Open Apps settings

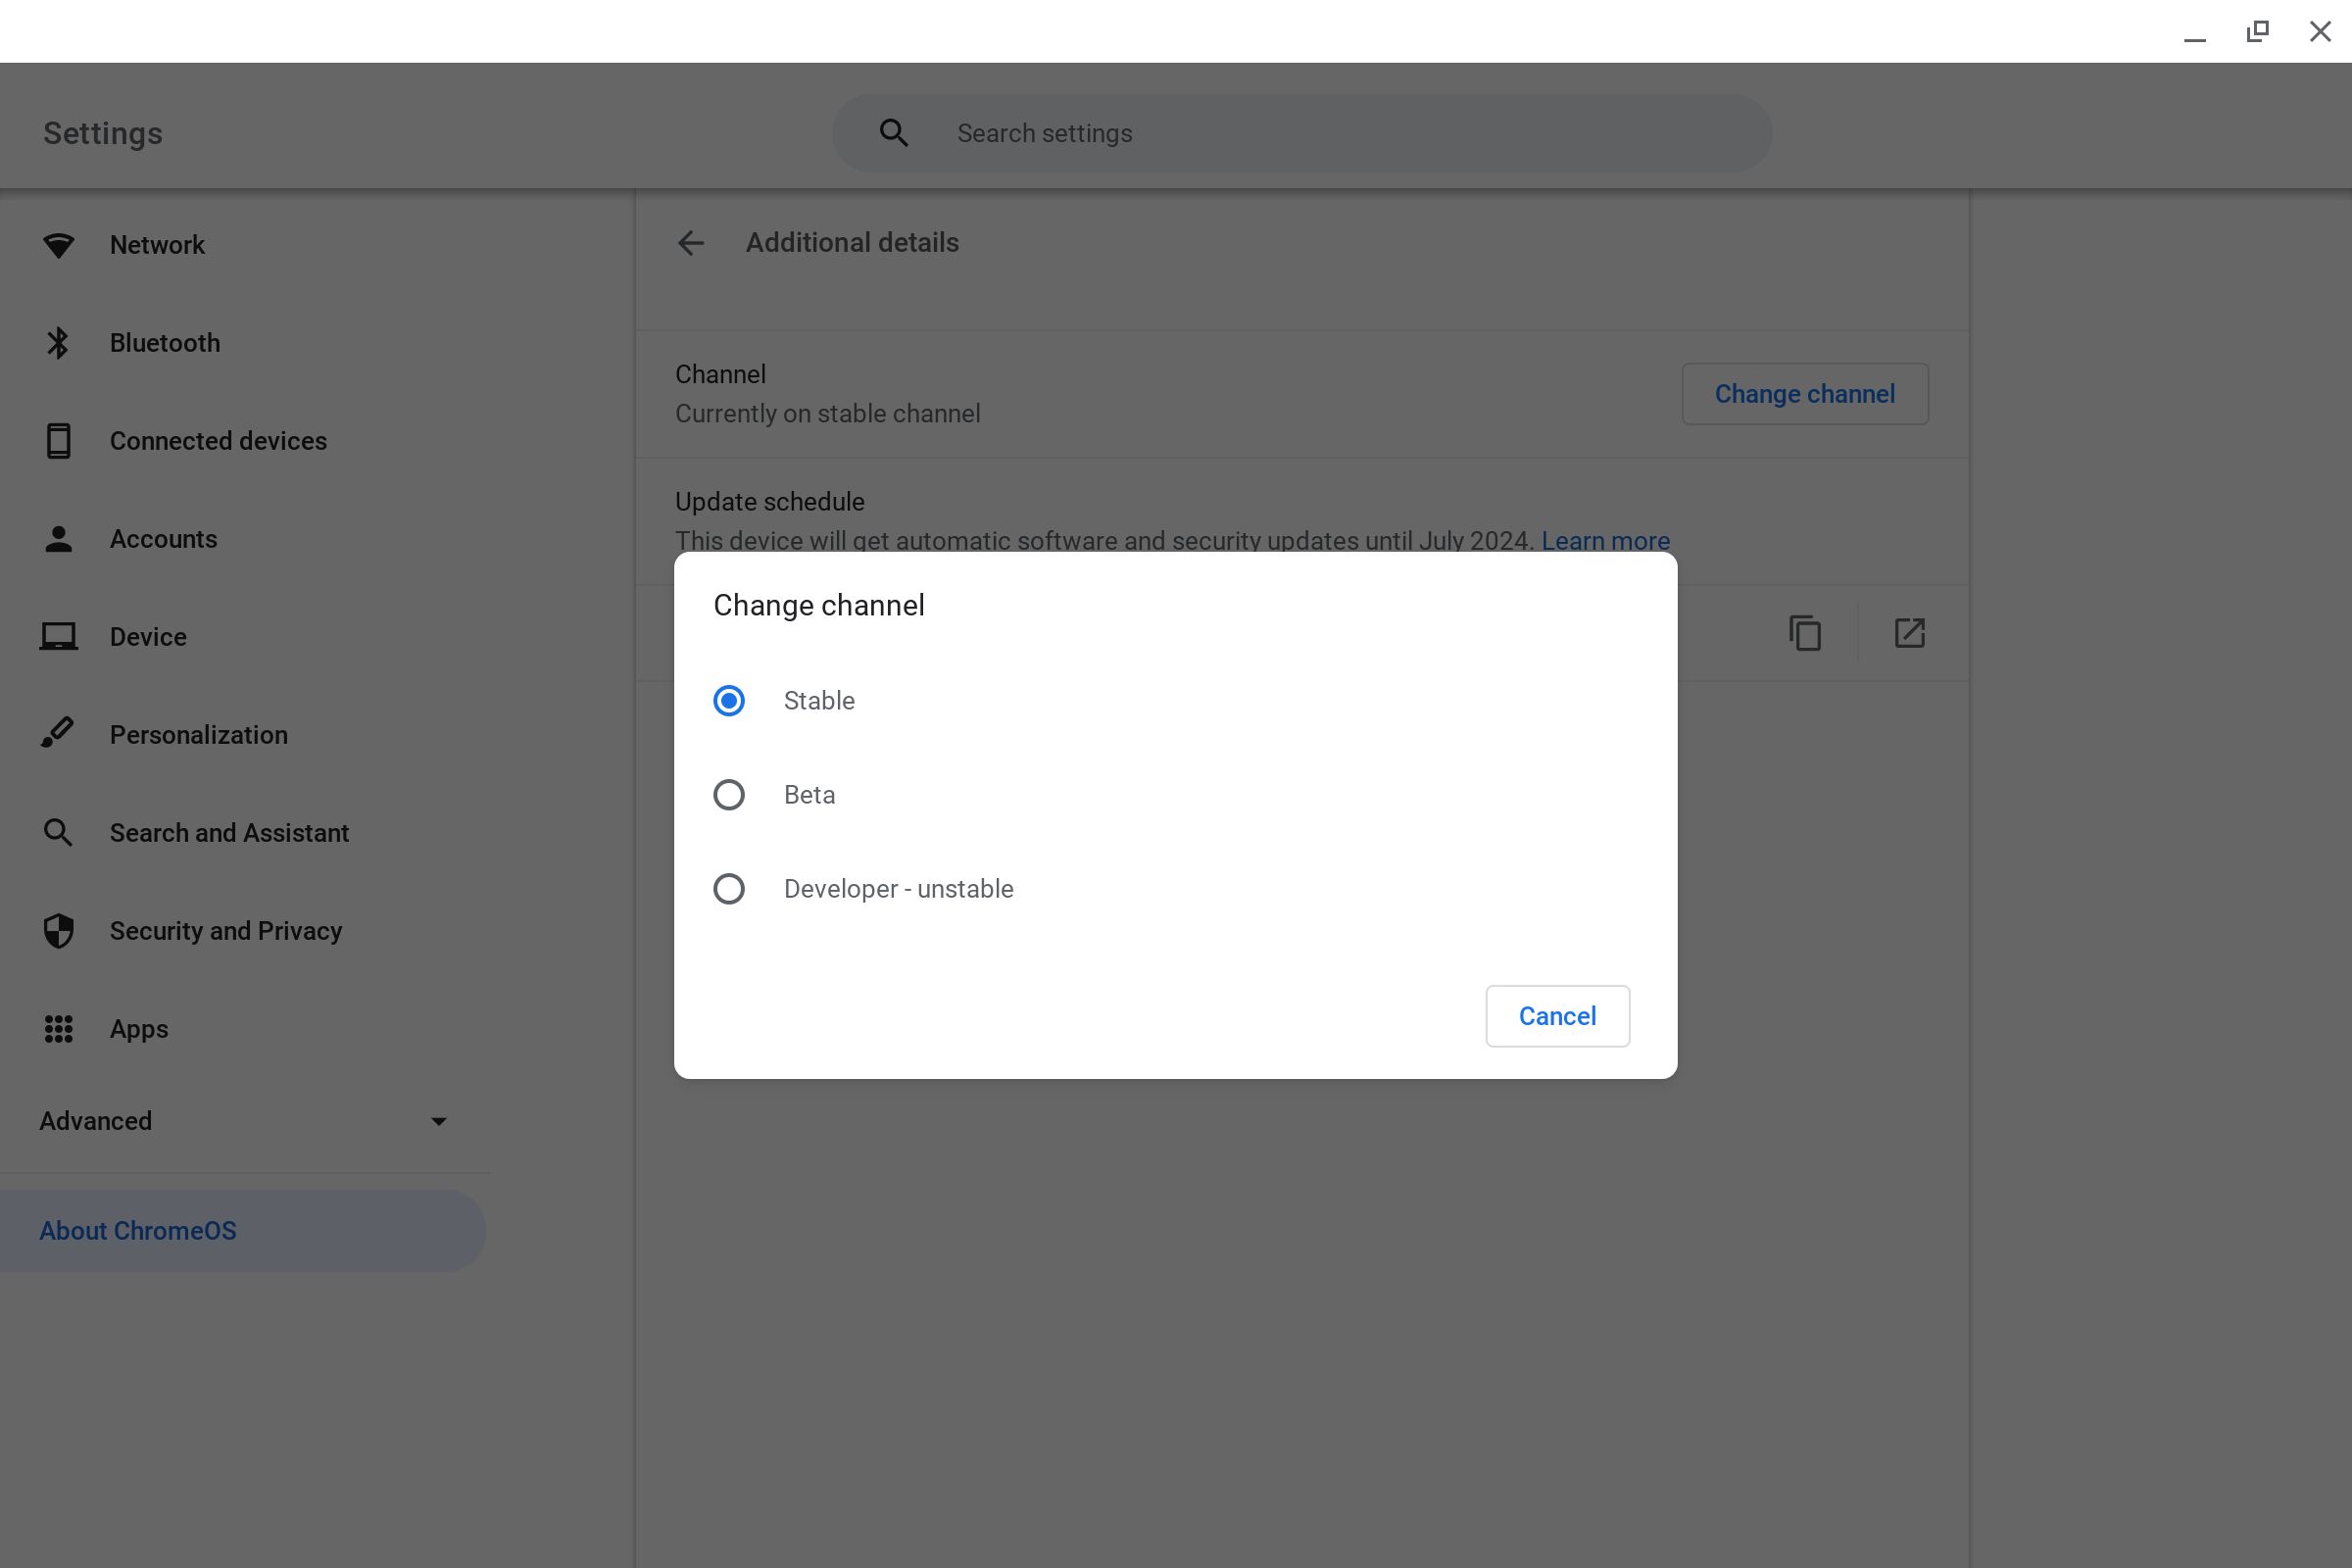pyautogui.click(x=138, y=1029)
